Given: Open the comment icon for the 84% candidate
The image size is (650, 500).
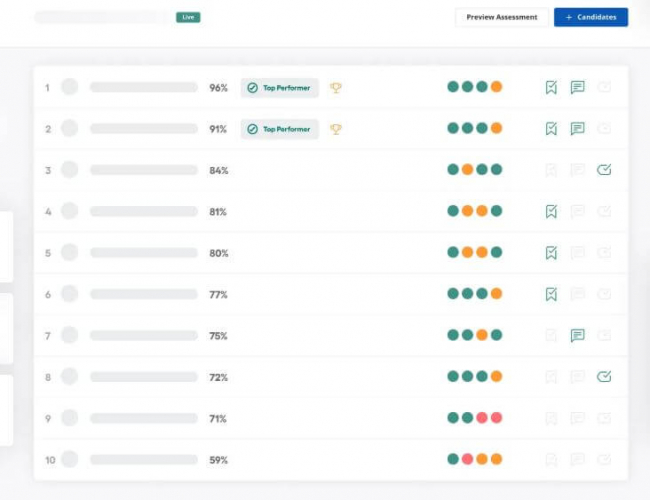Looking at the screenshot, I should (x=577, y=170).
